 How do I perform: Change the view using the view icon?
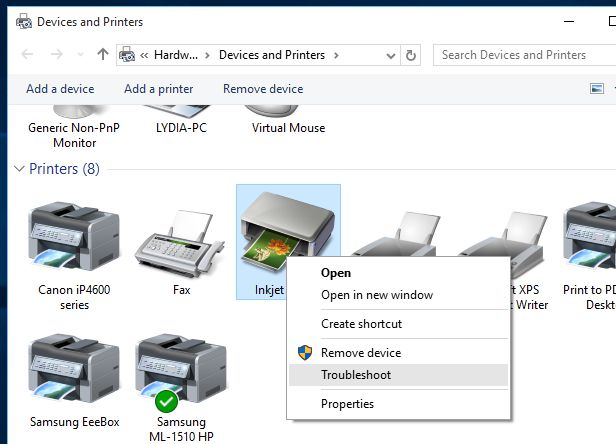tap(597, 89)
